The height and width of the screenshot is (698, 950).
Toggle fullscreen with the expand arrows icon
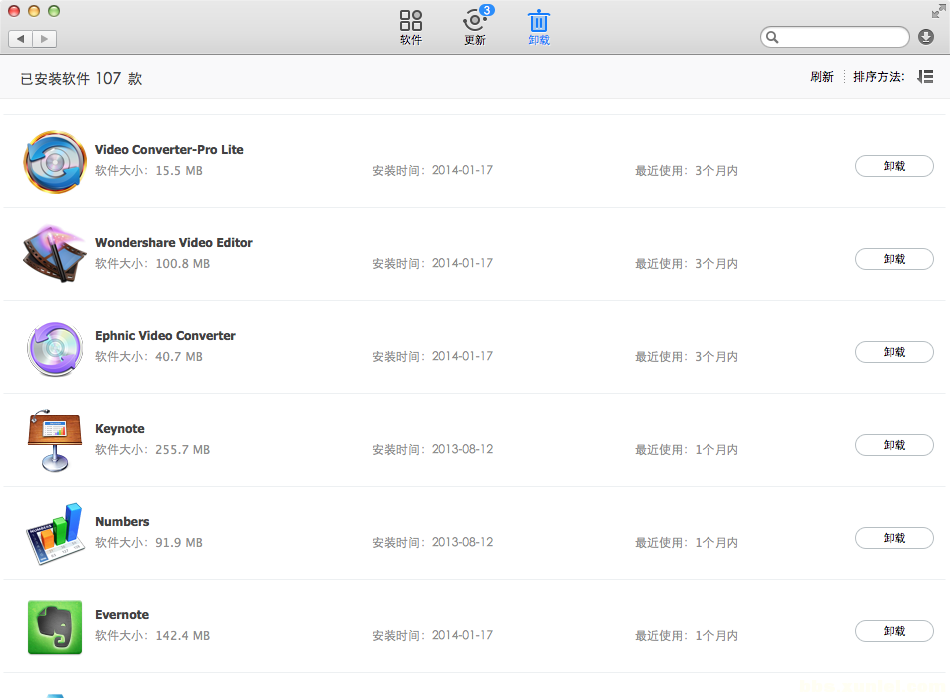pos(938,11)
